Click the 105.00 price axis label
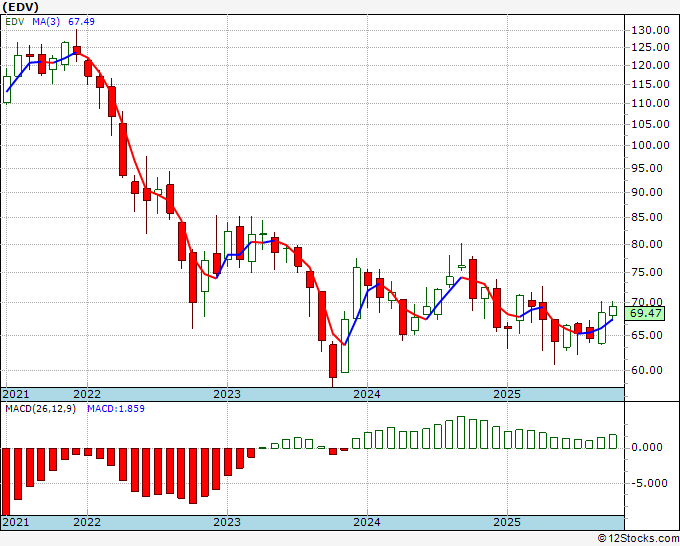 [x=650, y=124]
